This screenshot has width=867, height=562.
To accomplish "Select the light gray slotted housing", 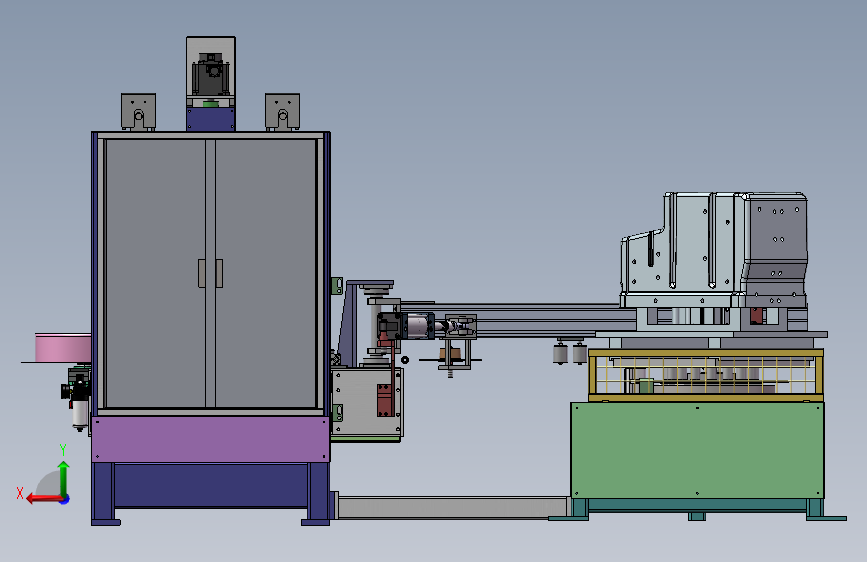I will (x=681, y=249).
